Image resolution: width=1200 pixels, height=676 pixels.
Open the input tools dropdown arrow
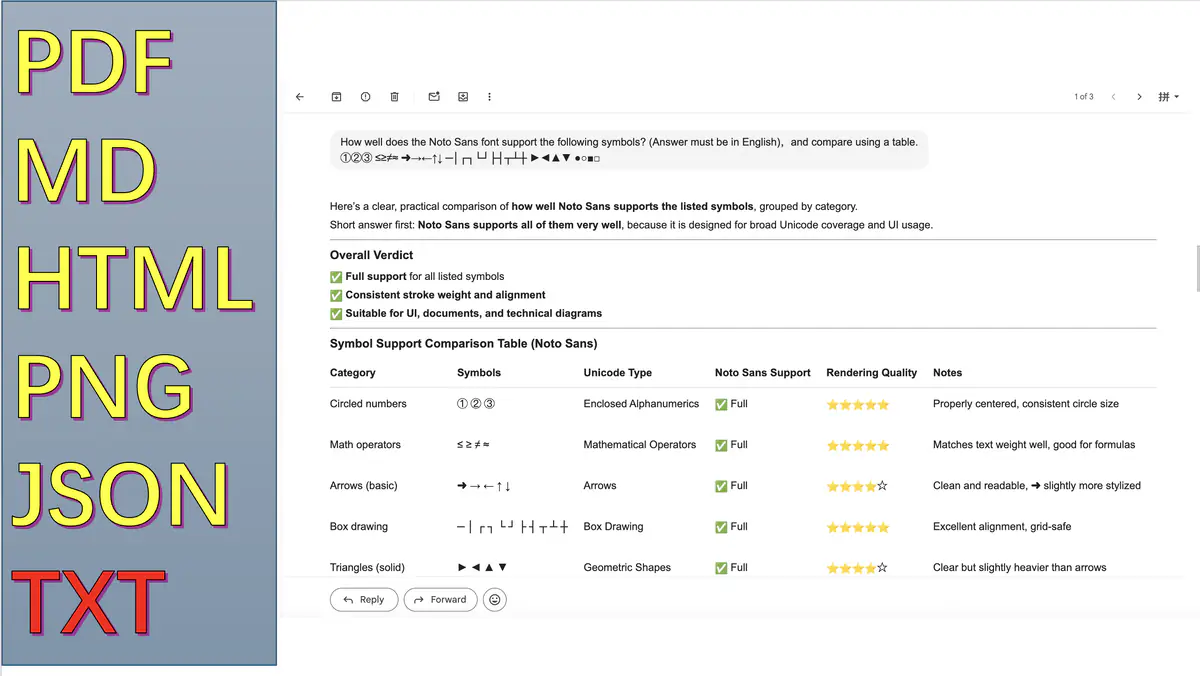[x=1177, y=96]
